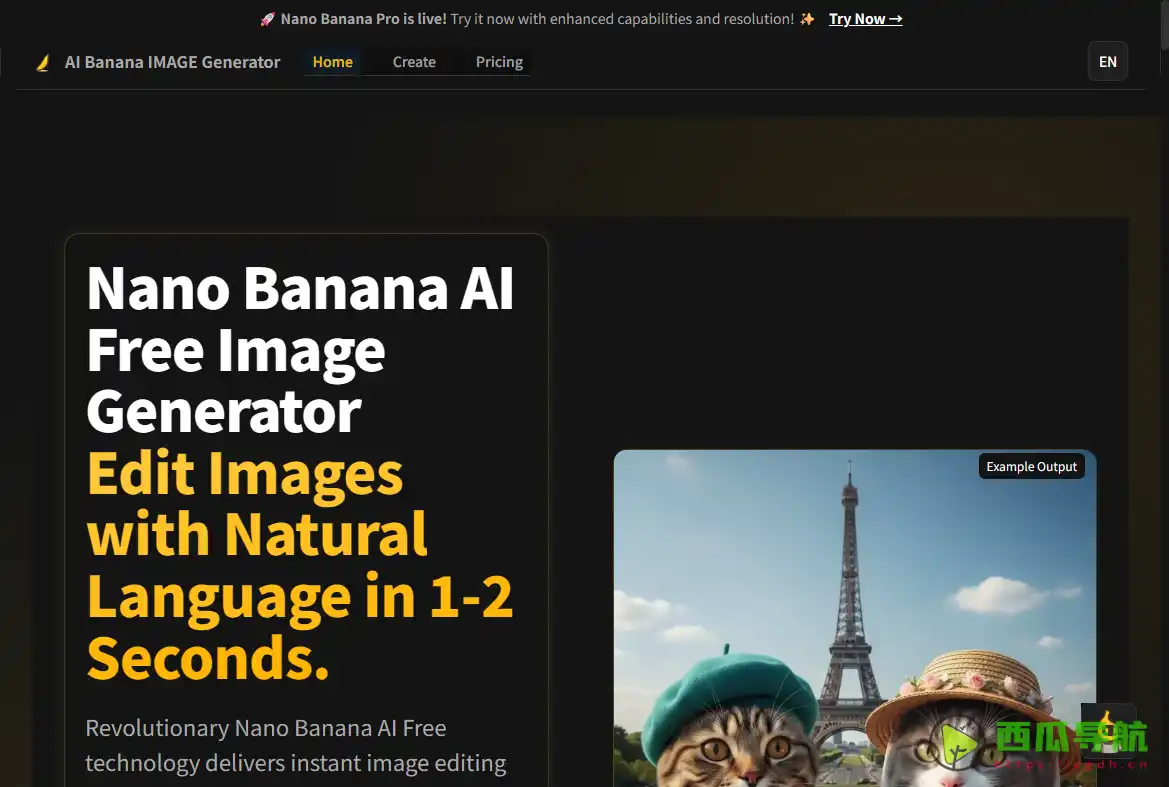The width and height of the screenshot is (1169, 787).
Task: Click the floating banana widget at bottom right
Action: click(1108, 730)
